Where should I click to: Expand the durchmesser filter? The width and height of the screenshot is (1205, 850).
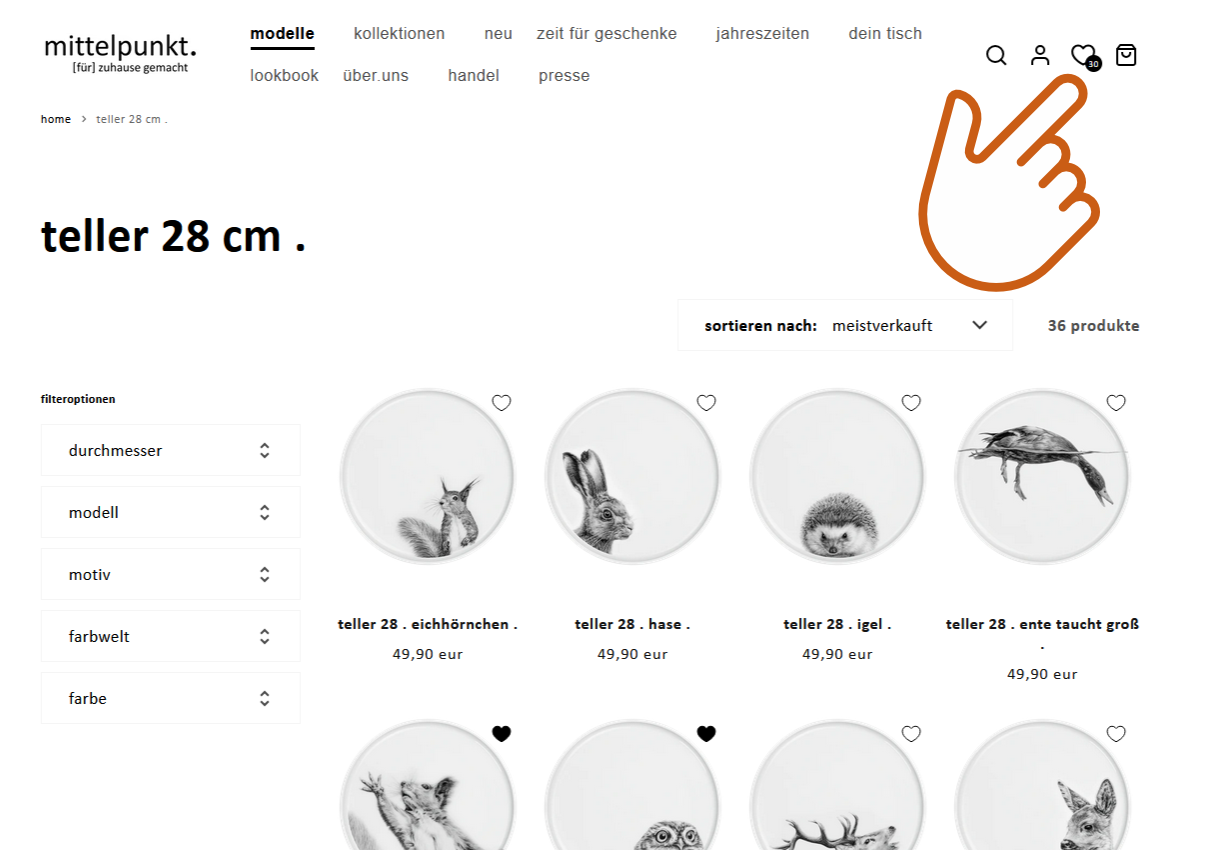pyautogui.click(x=170, y=450)
